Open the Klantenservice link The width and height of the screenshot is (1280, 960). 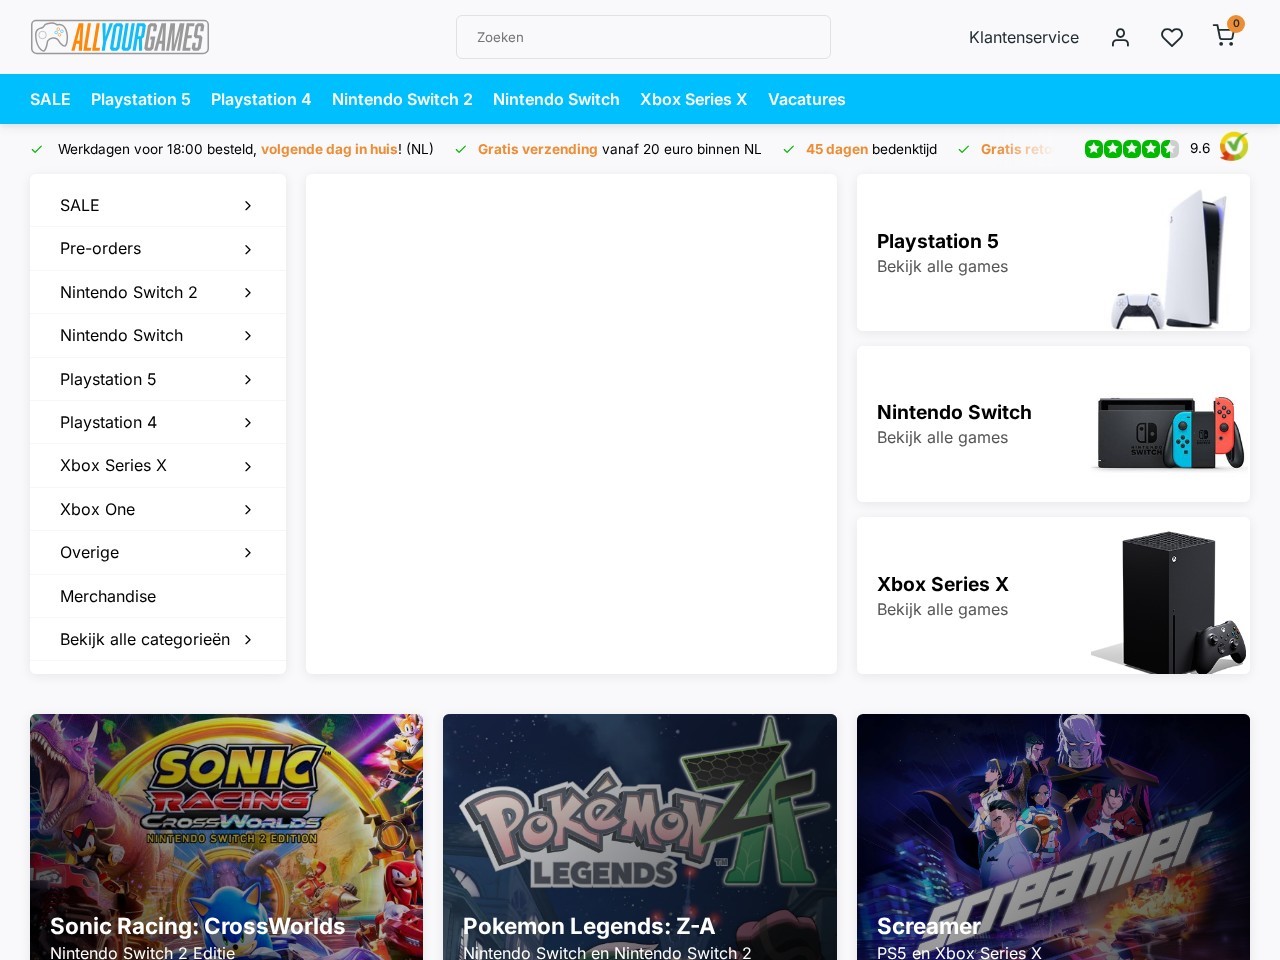[x=1023, y=37]
